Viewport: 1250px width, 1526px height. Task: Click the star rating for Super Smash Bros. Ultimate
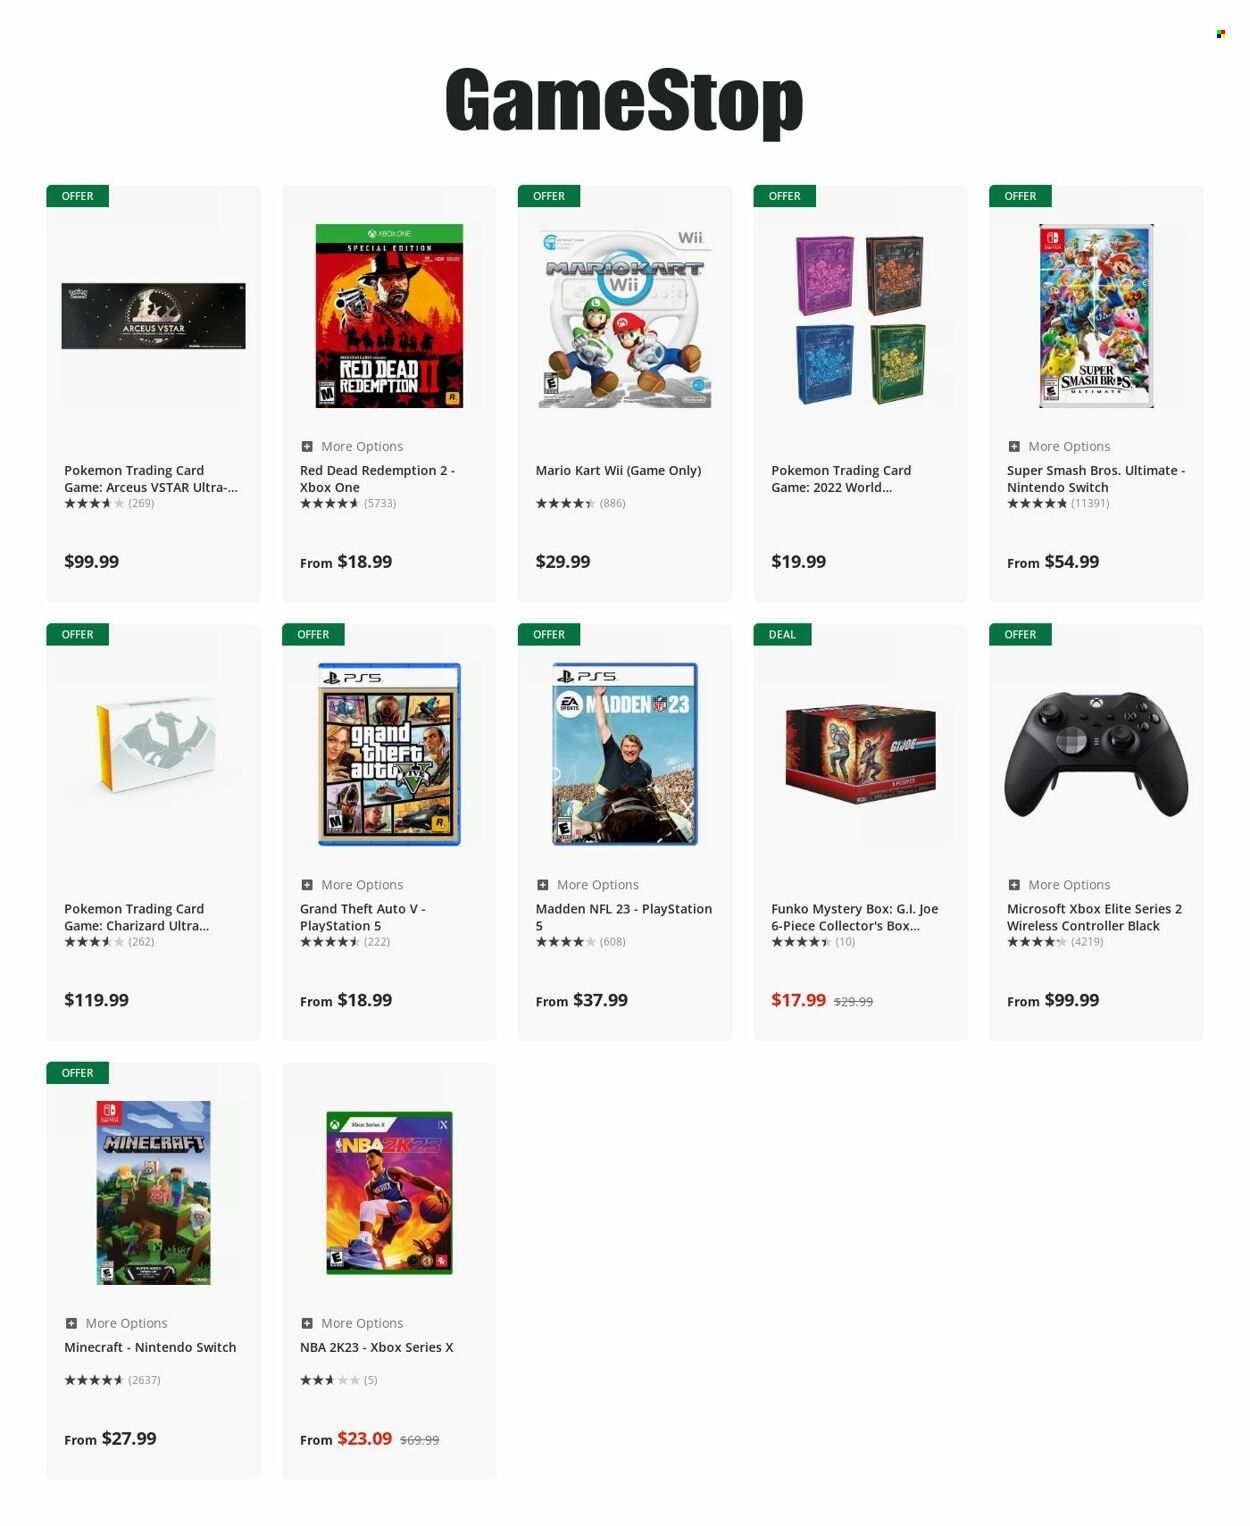(x=1037, y=503)
